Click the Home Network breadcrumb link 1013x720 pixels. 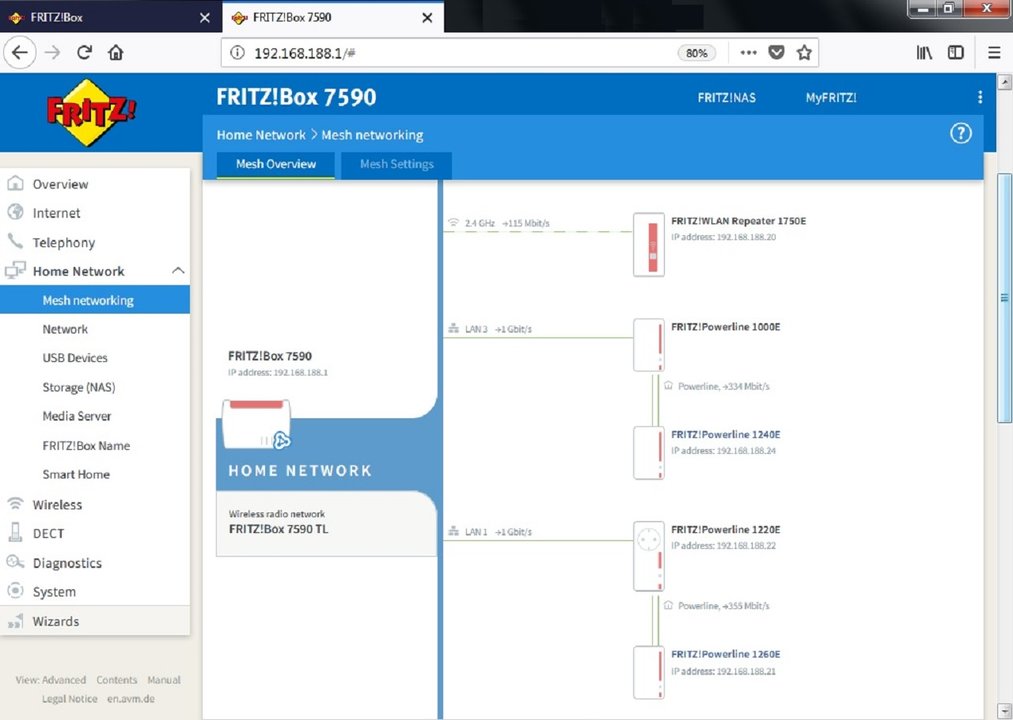tap(261, 135)
